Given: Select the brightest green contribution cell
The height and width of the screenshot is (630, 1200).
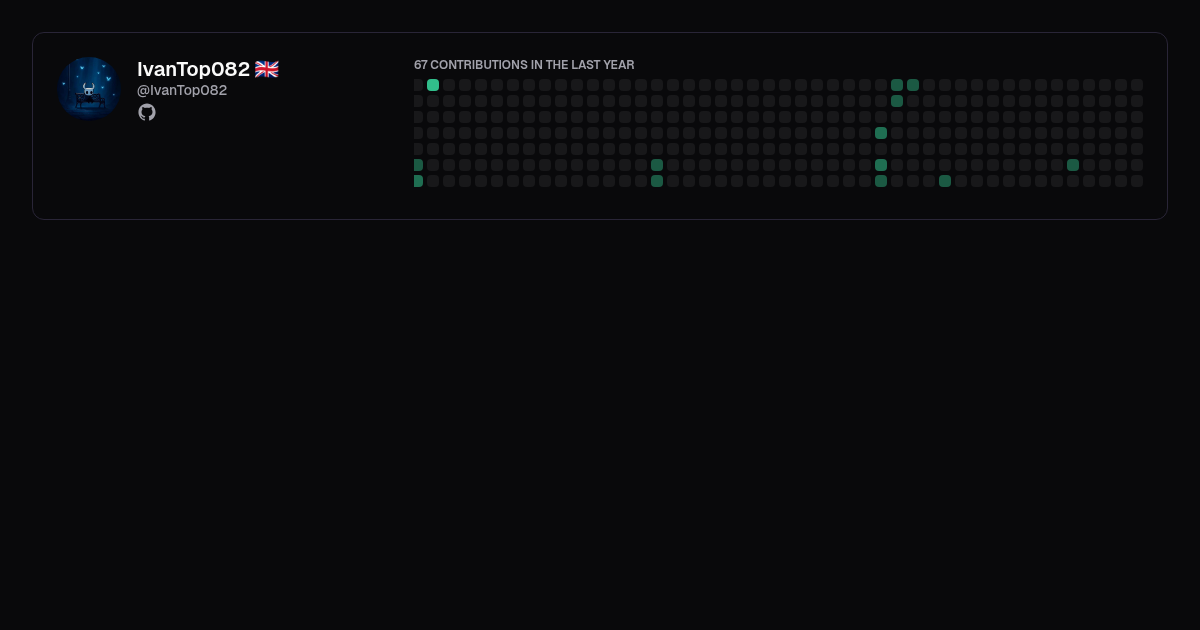Looking at the screenshot, I should [x=433, y=85].
